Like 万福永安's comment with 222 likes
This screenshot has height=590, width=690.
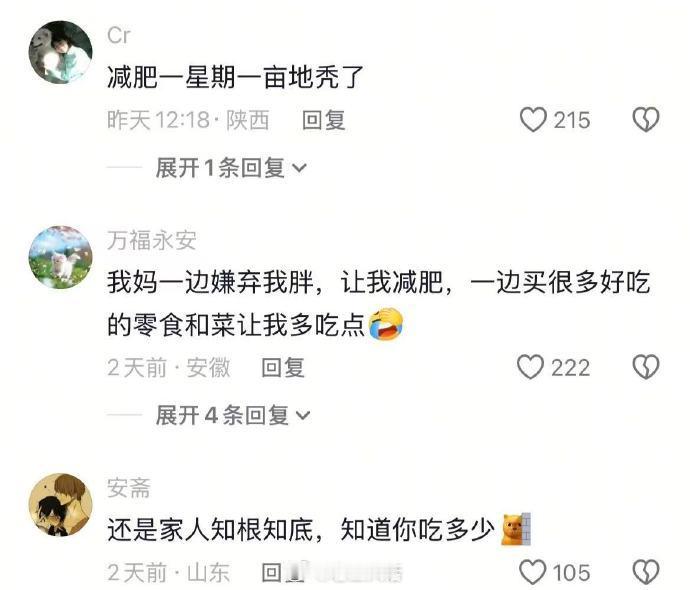(530, 367)
